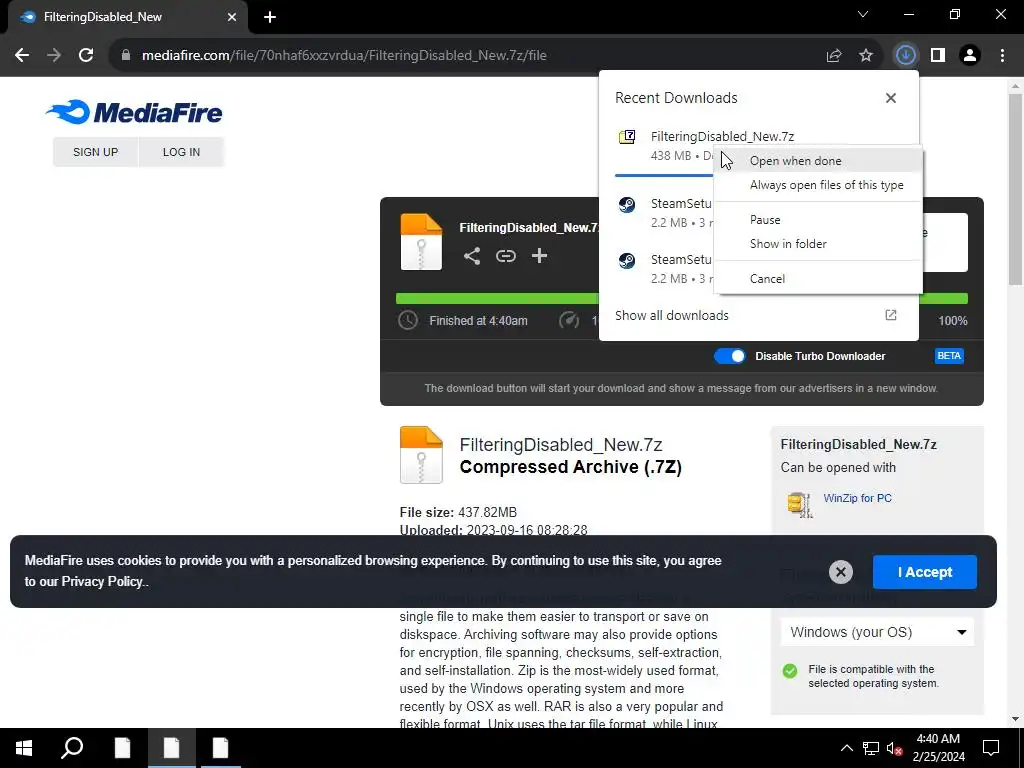This screenshot has width=1024, height=768.
Task: Click Show all downloads
Action: [x=671, y=315]
